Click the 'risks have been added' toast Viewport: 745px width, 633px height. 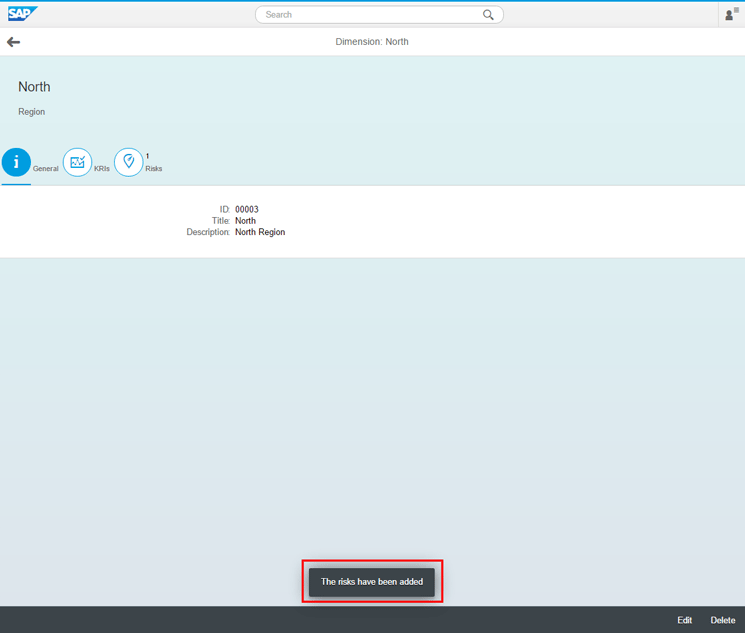[372, 582]
